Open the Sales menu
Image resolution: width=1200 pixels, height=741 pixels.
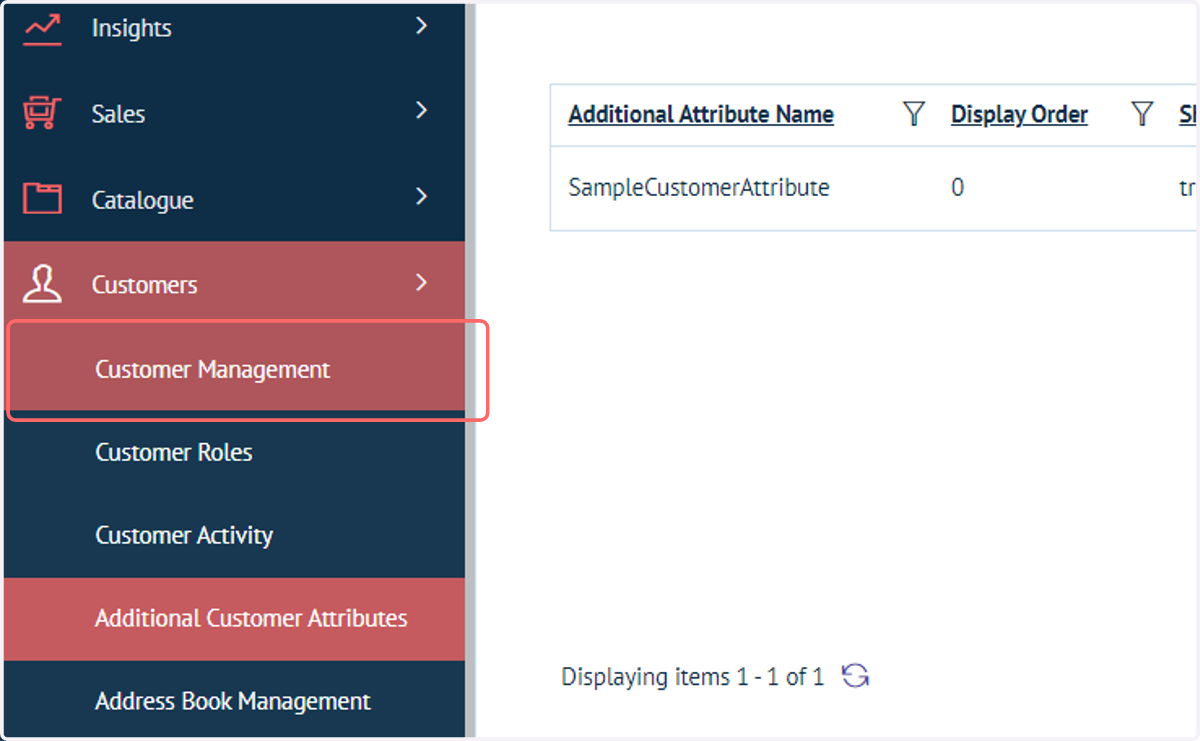coord(234,114)
